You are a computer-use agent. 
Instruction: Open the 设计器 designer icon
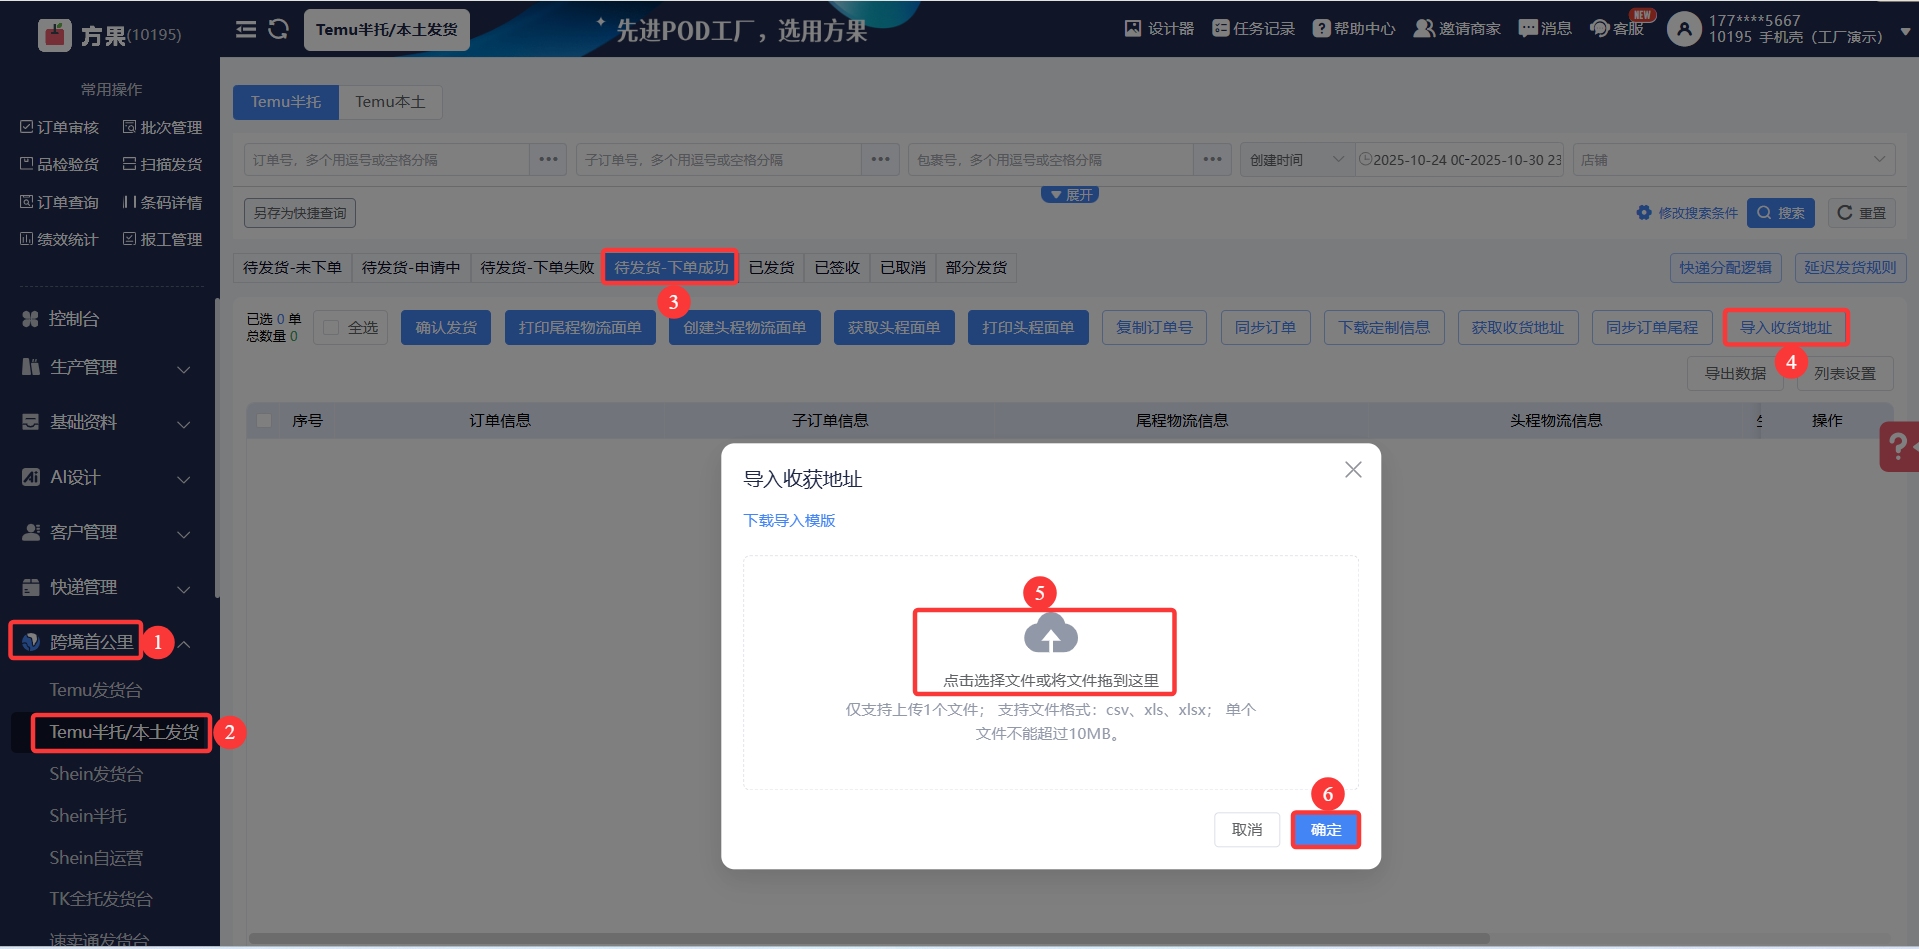[1133, 28]
